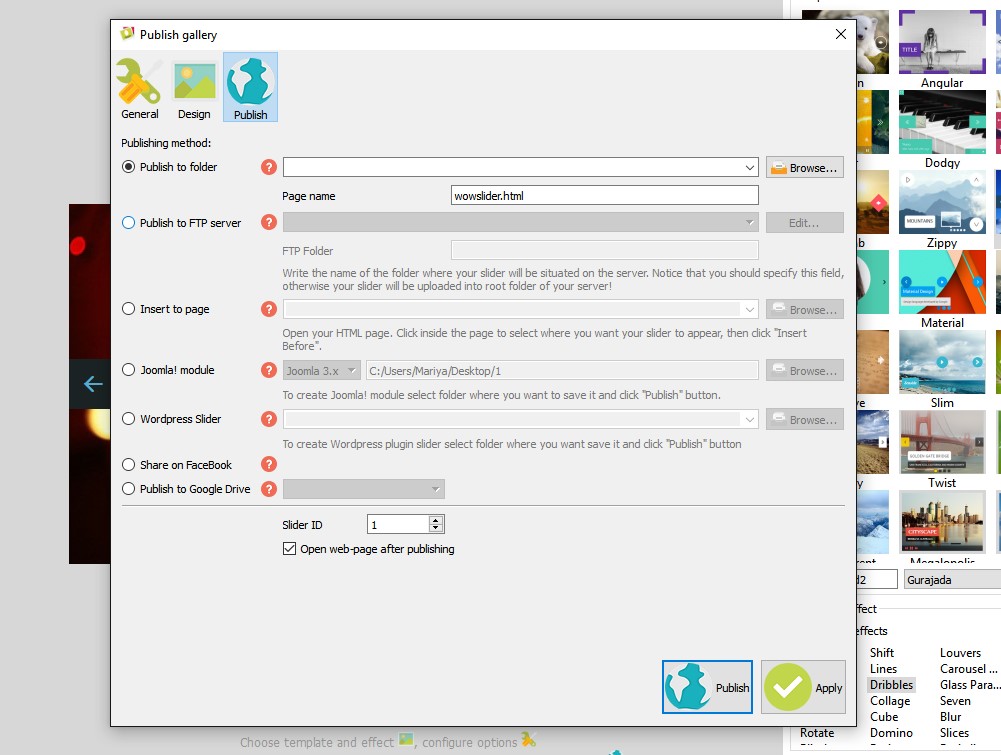1001x755 pixels.
Task: Click Edit for FTP server
Action: point(805,223)
